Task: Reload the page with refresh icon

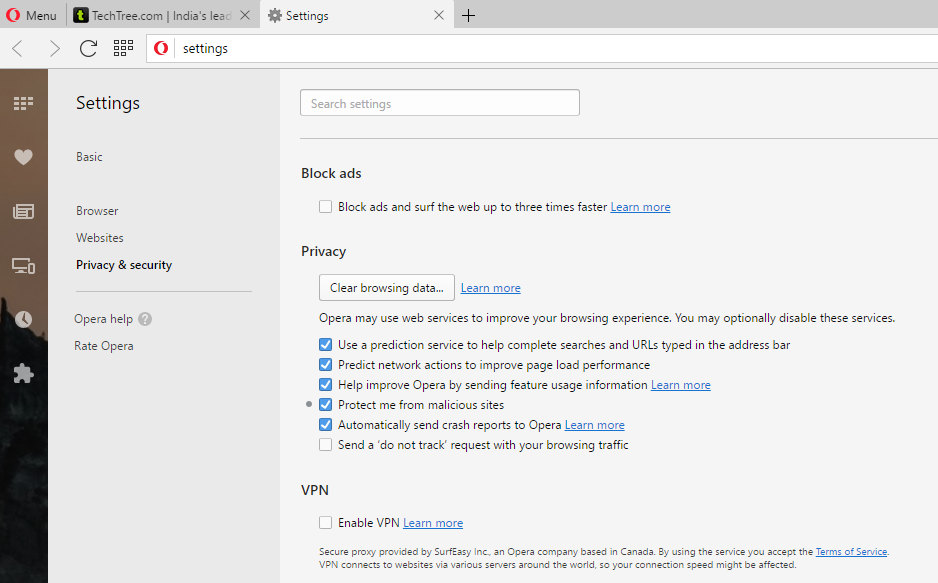Action: 89,48
